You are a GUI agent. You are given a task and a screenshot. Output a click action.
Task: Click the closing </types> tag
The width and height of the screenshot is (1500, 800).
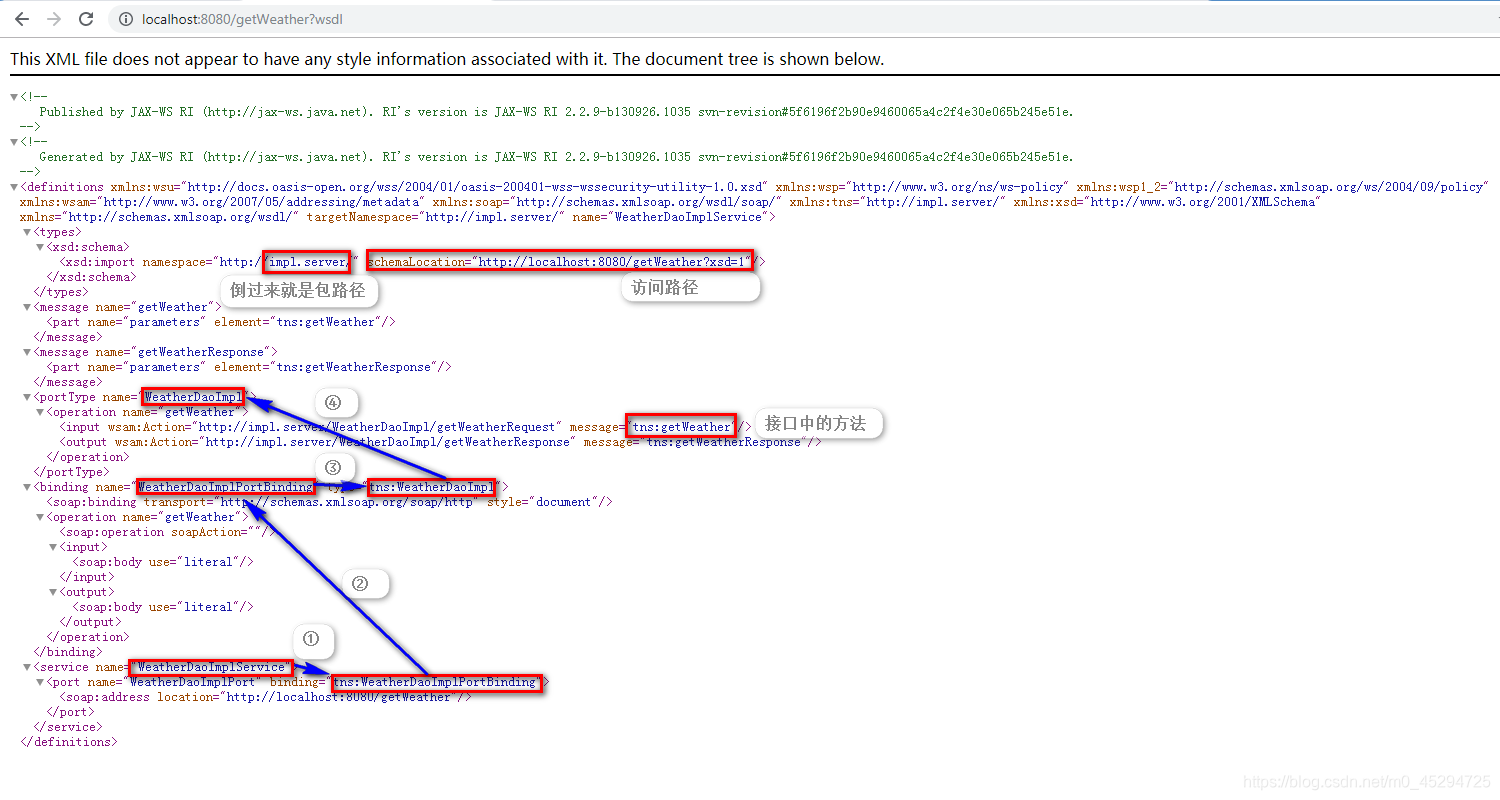pos(61,292)
